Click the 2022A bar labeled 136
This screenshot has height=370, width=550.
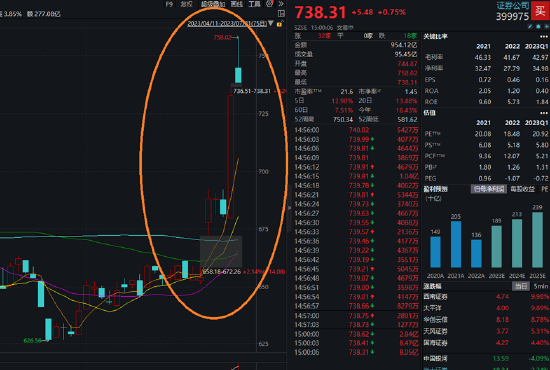476,254
